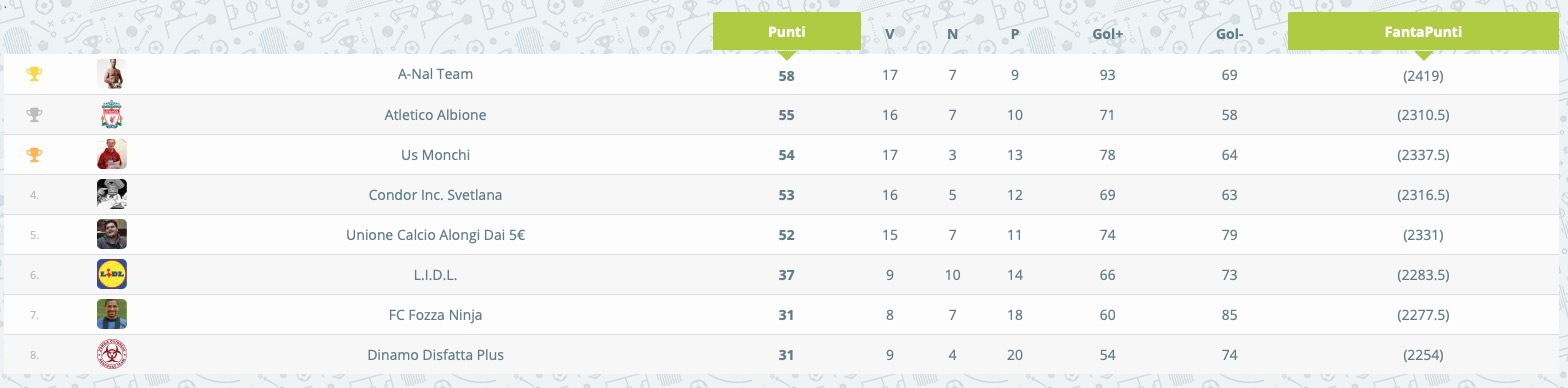Click the Condor Inc. Svetlana black-and-white avatar
The height and width of the screenshot is (388, 1568).
point(112,194)
